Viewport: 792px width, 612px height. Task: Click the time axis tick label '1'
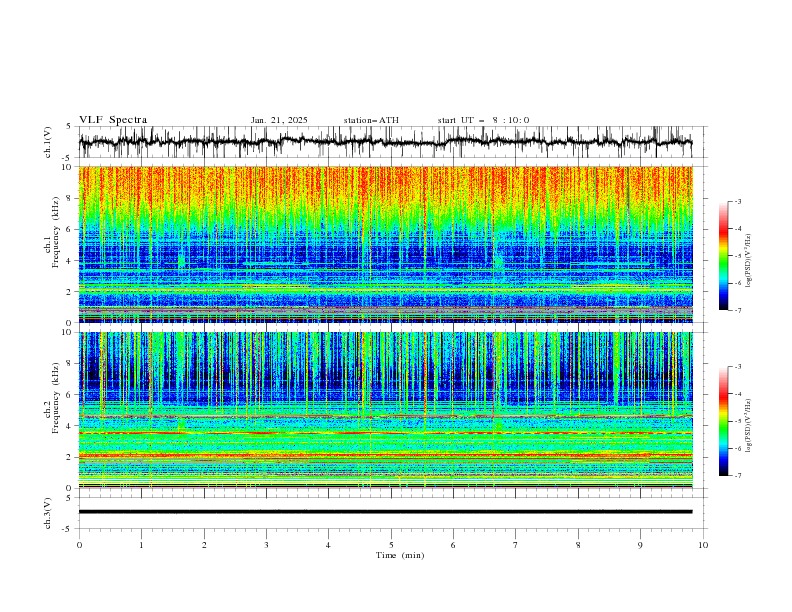coord(141,545)
